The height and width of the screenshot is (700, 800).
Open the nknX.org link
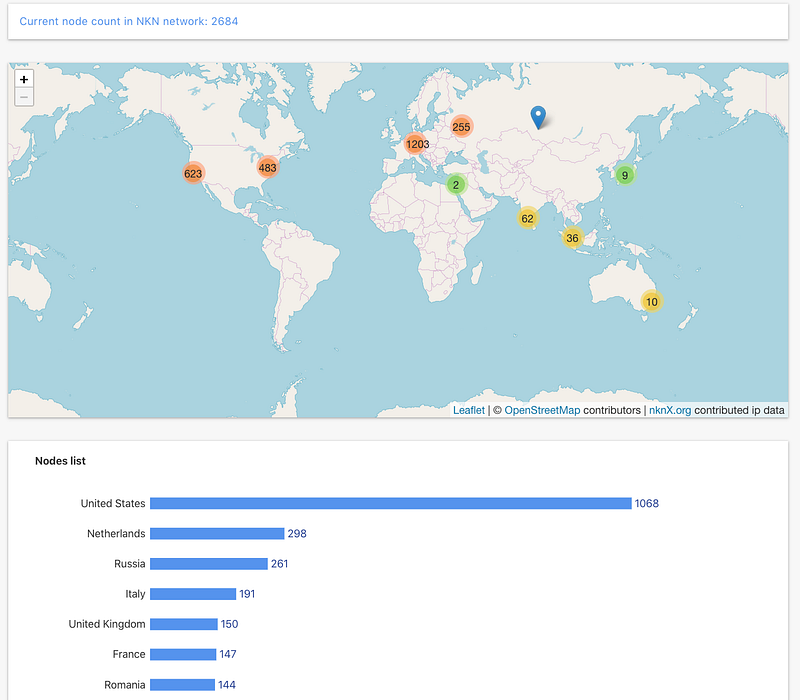pos(669,410)
